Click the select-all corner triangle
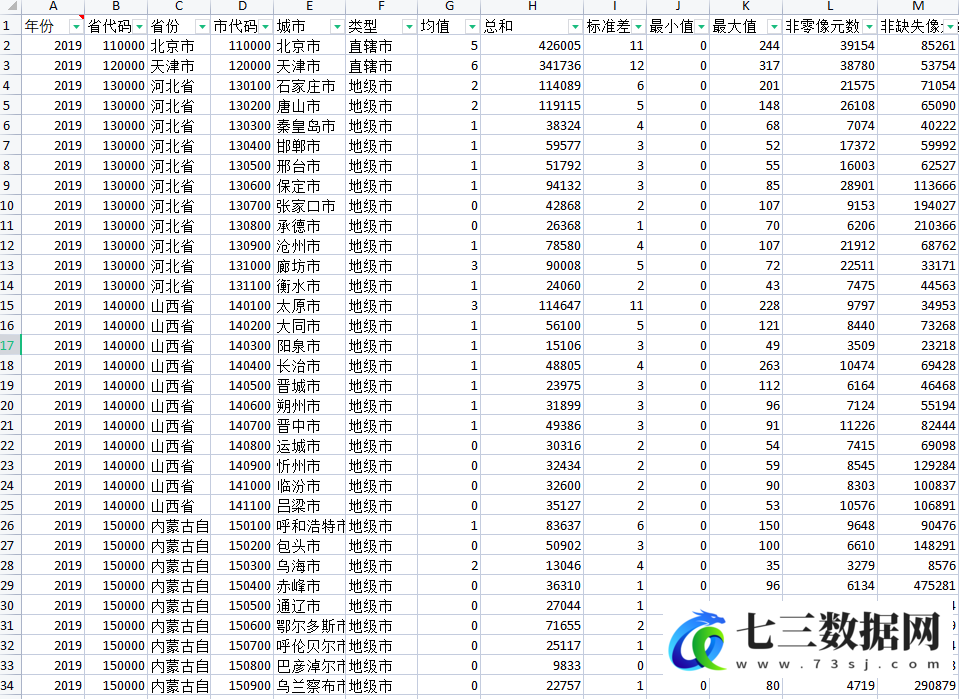This screenshot has width=976, height=699. (x=11, y=7)
